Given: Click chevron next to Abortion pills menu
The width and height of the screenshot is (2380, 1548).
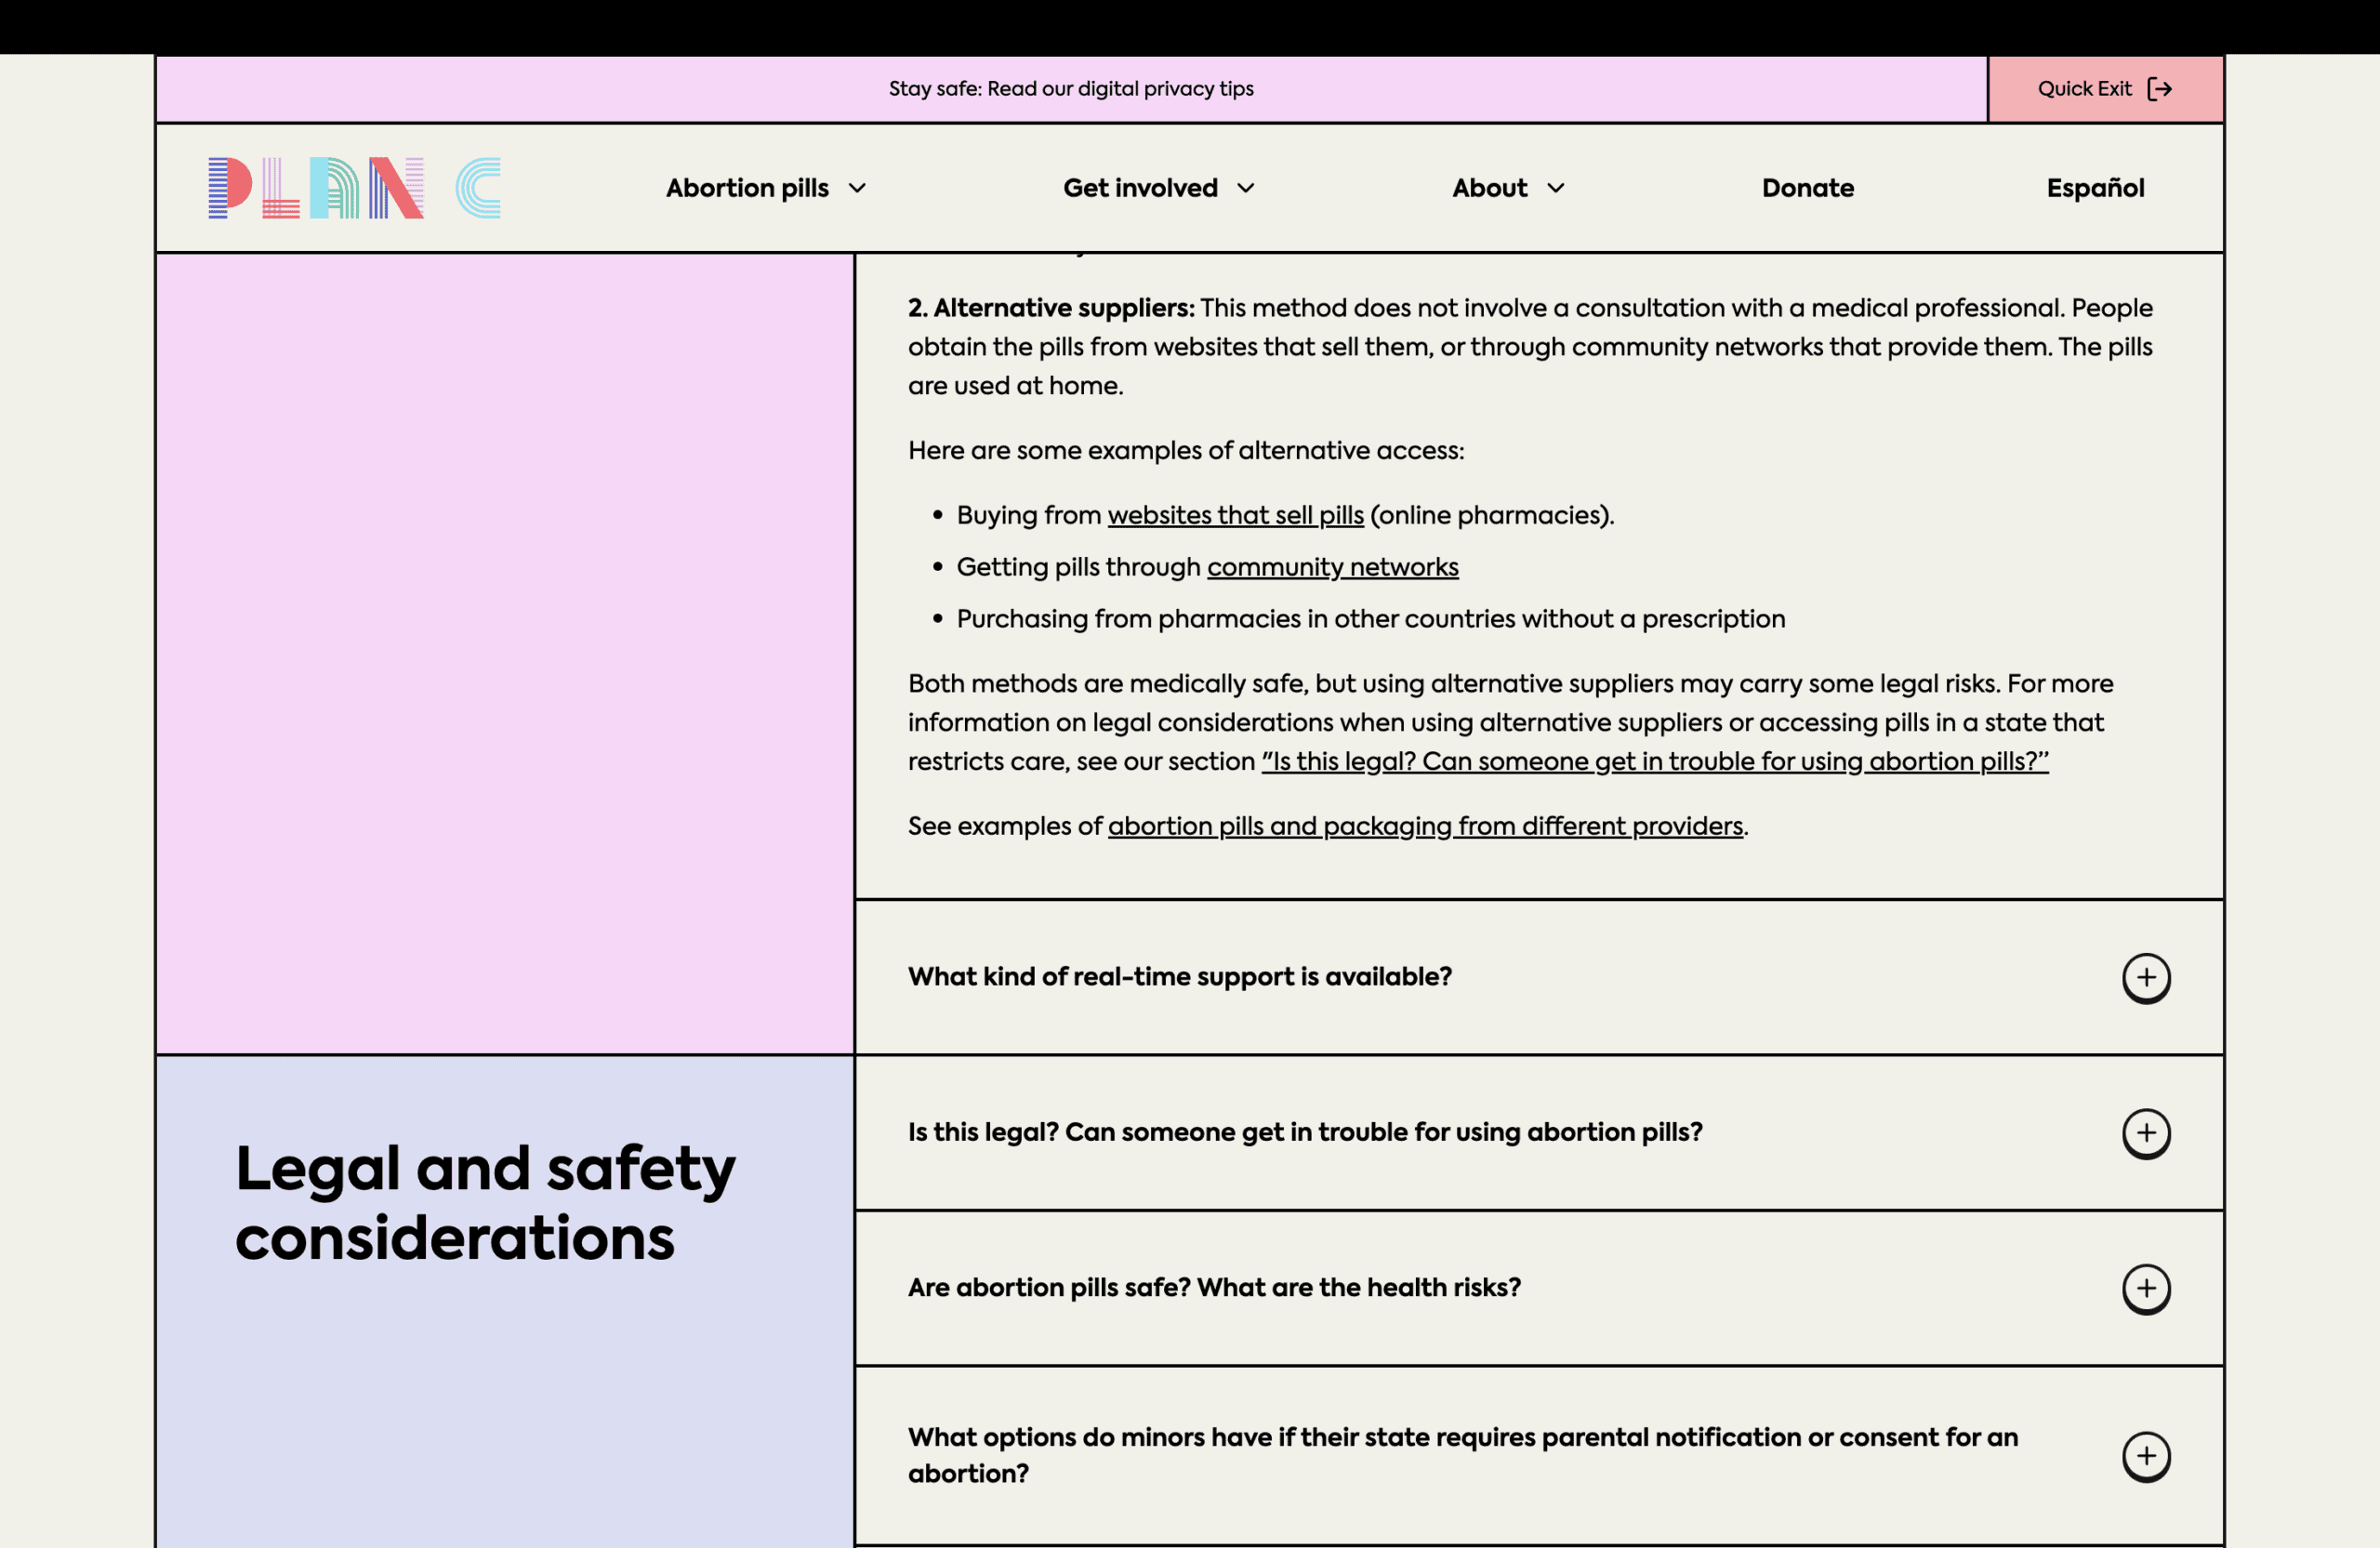Looking at the screenshot, I should coord(857,188).
